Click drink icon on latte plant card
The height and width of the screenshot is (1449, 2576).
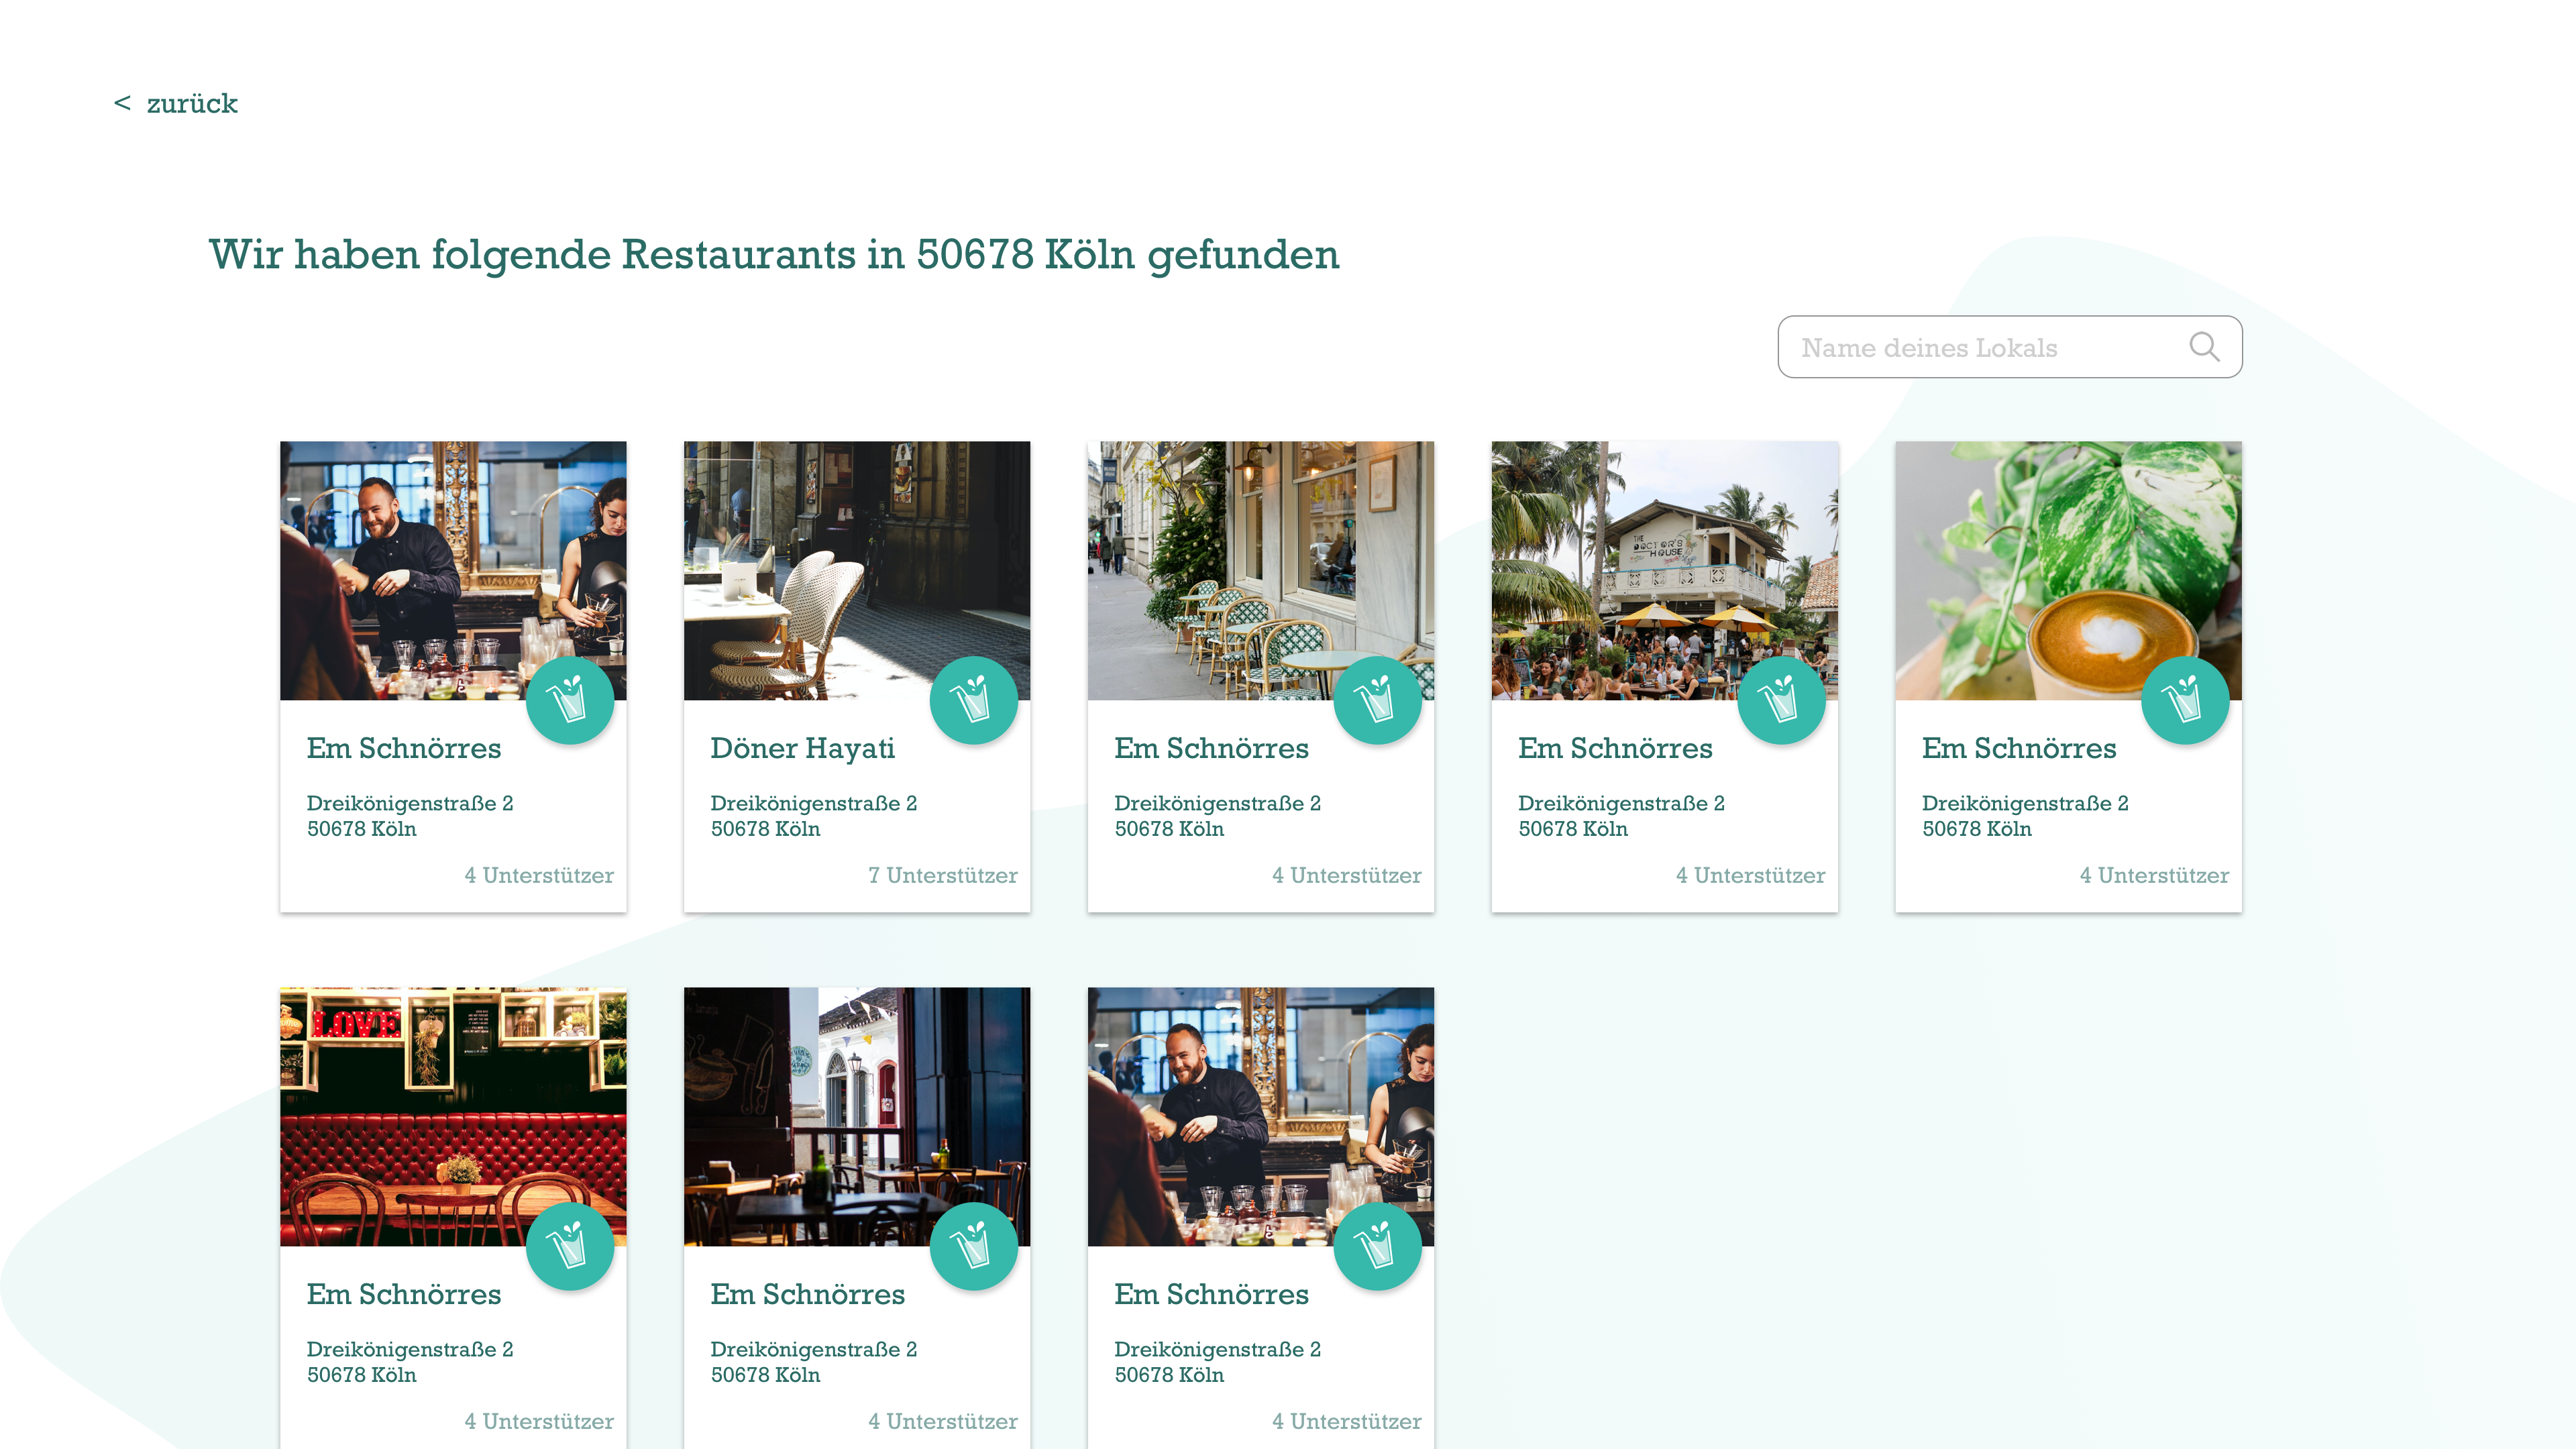2185,700
